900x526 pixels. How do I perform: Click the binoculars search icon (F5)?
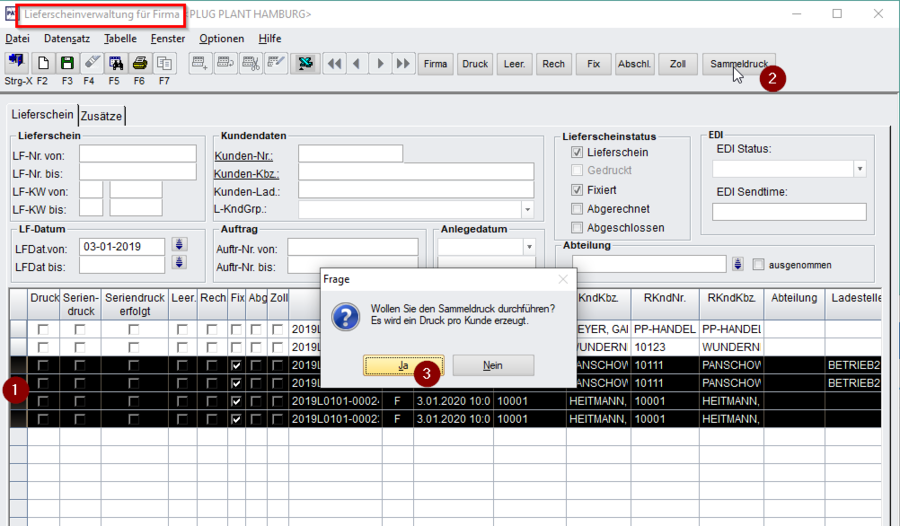116,63
